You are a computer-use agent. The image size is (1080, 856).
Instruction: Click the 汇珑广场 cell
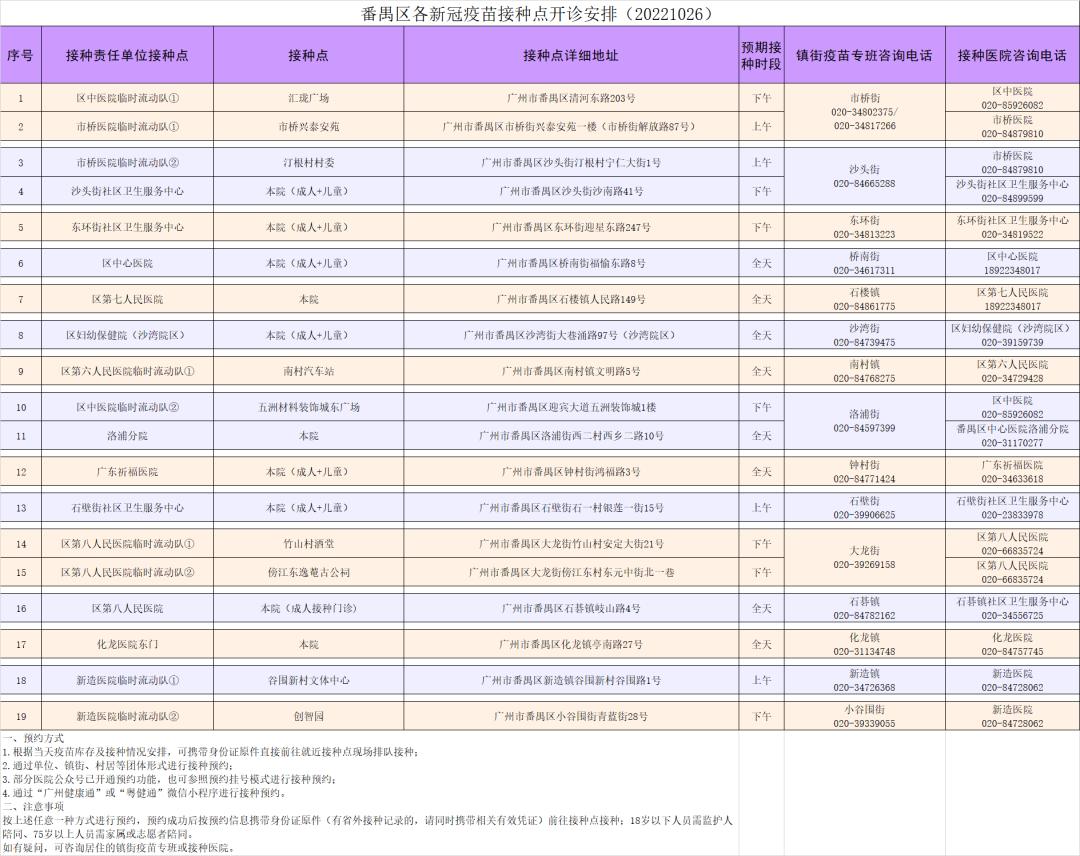pos(309,98)
